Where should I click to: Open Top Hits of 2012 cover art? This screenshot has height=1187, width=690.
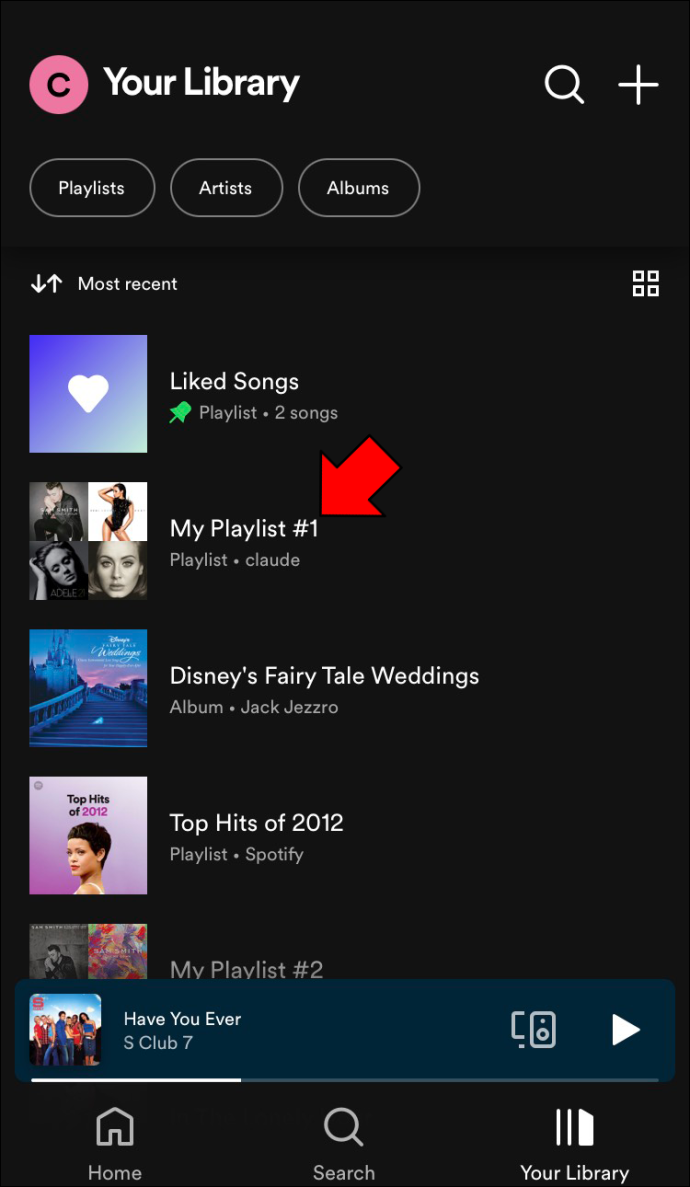coord(88,835)
